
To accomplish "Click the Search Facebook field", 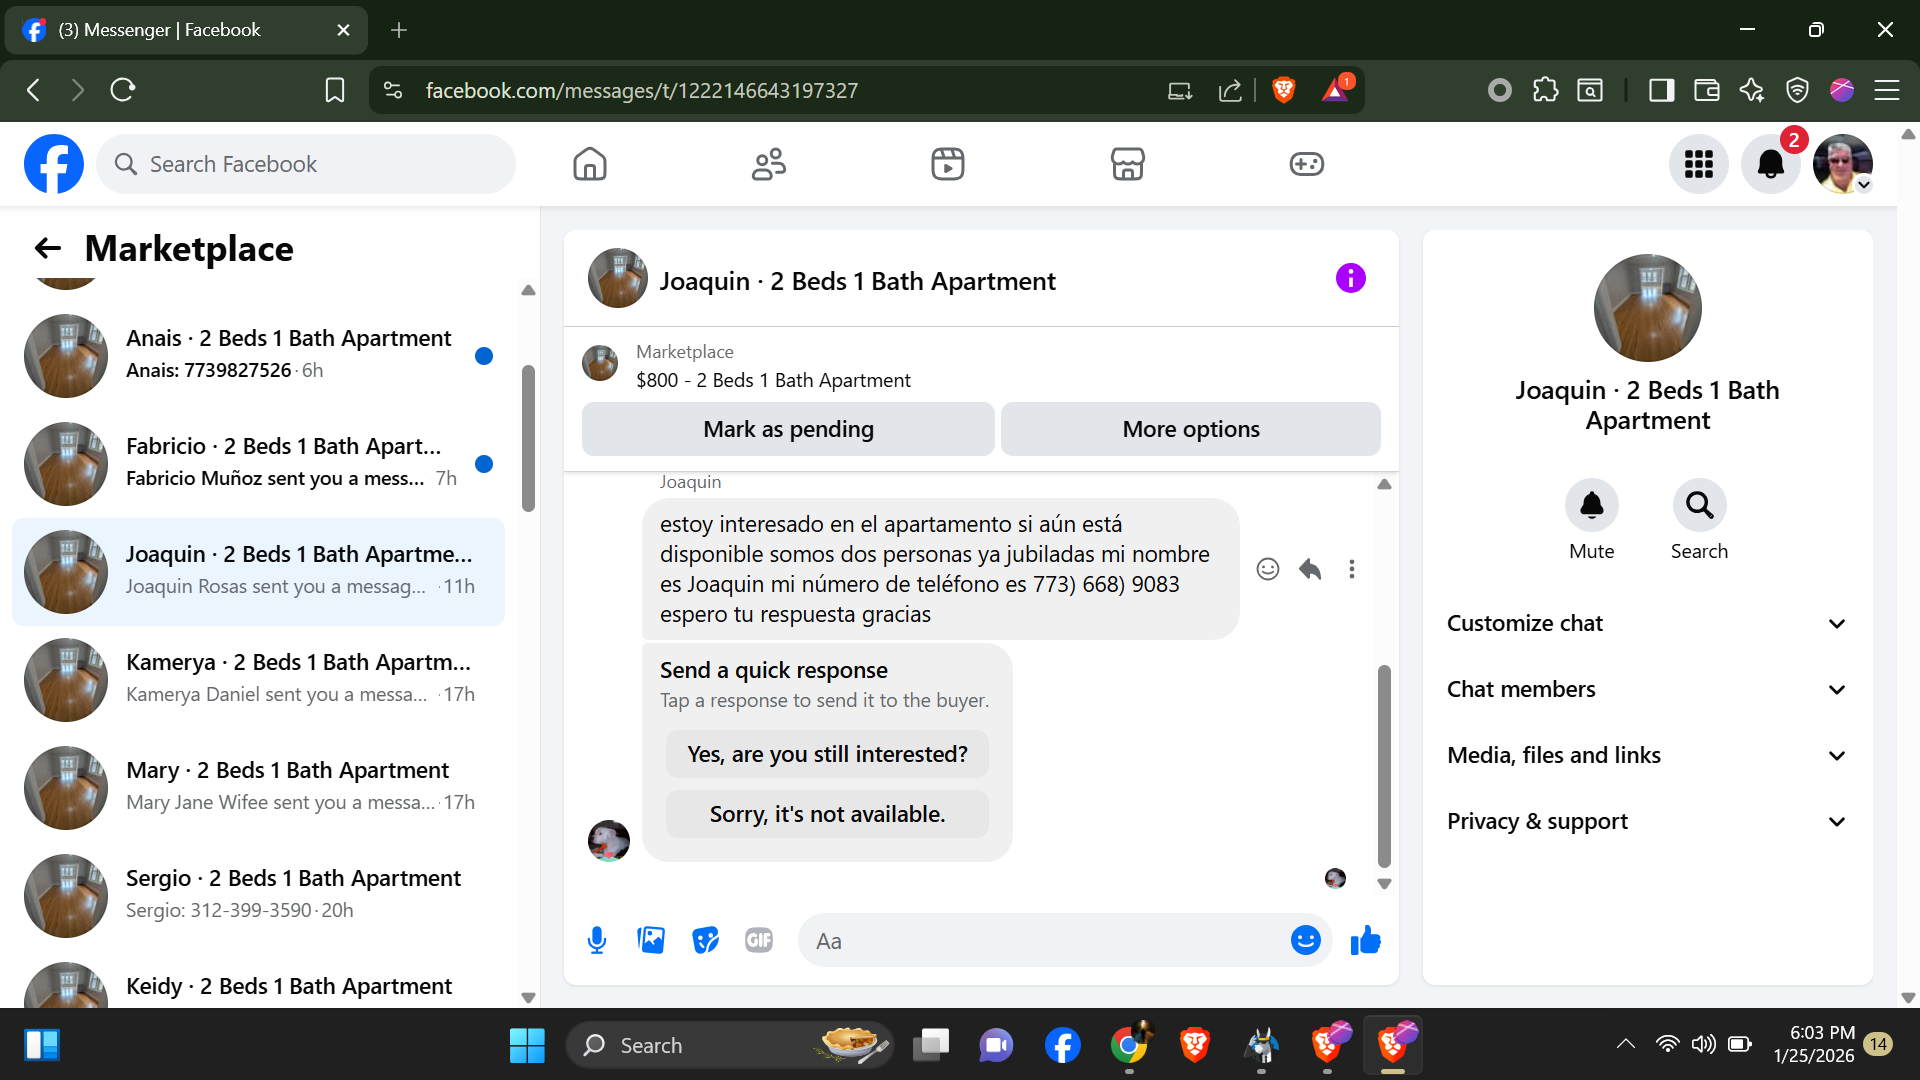I will [306, 164].
